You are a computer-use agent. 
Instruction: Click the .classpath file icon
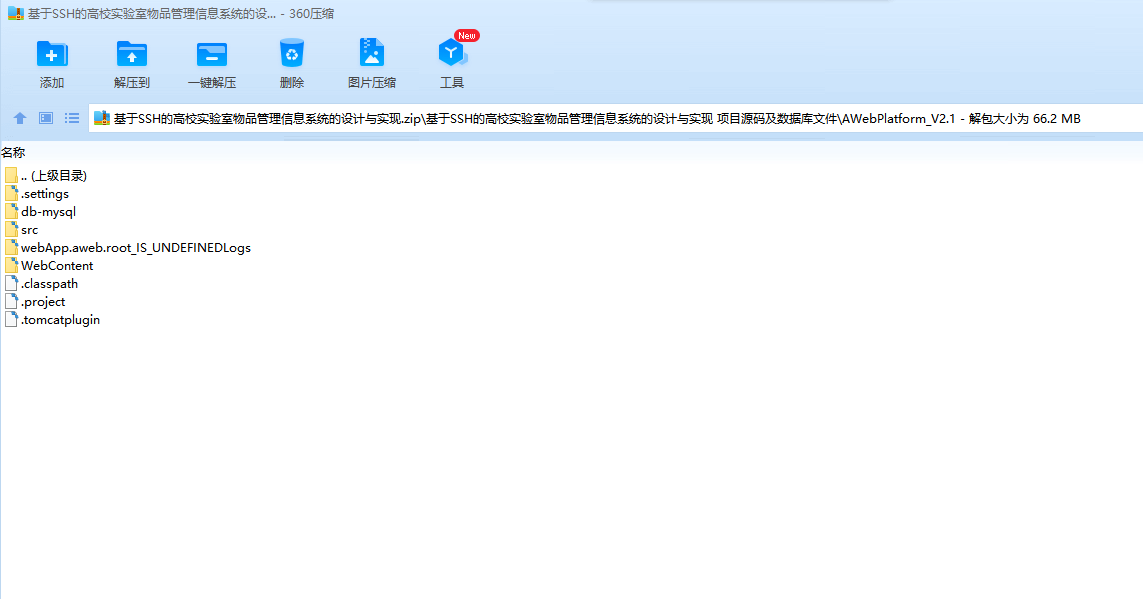point(11,283)
